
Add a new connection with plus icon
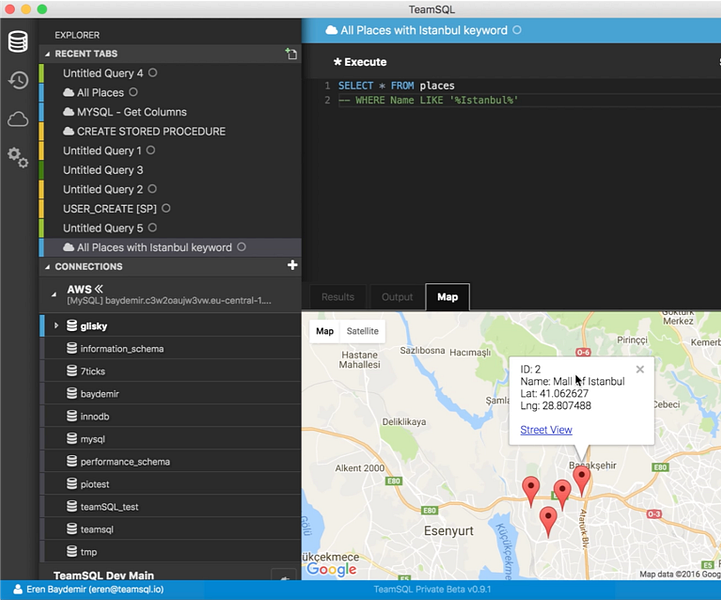tap(292, 266)
